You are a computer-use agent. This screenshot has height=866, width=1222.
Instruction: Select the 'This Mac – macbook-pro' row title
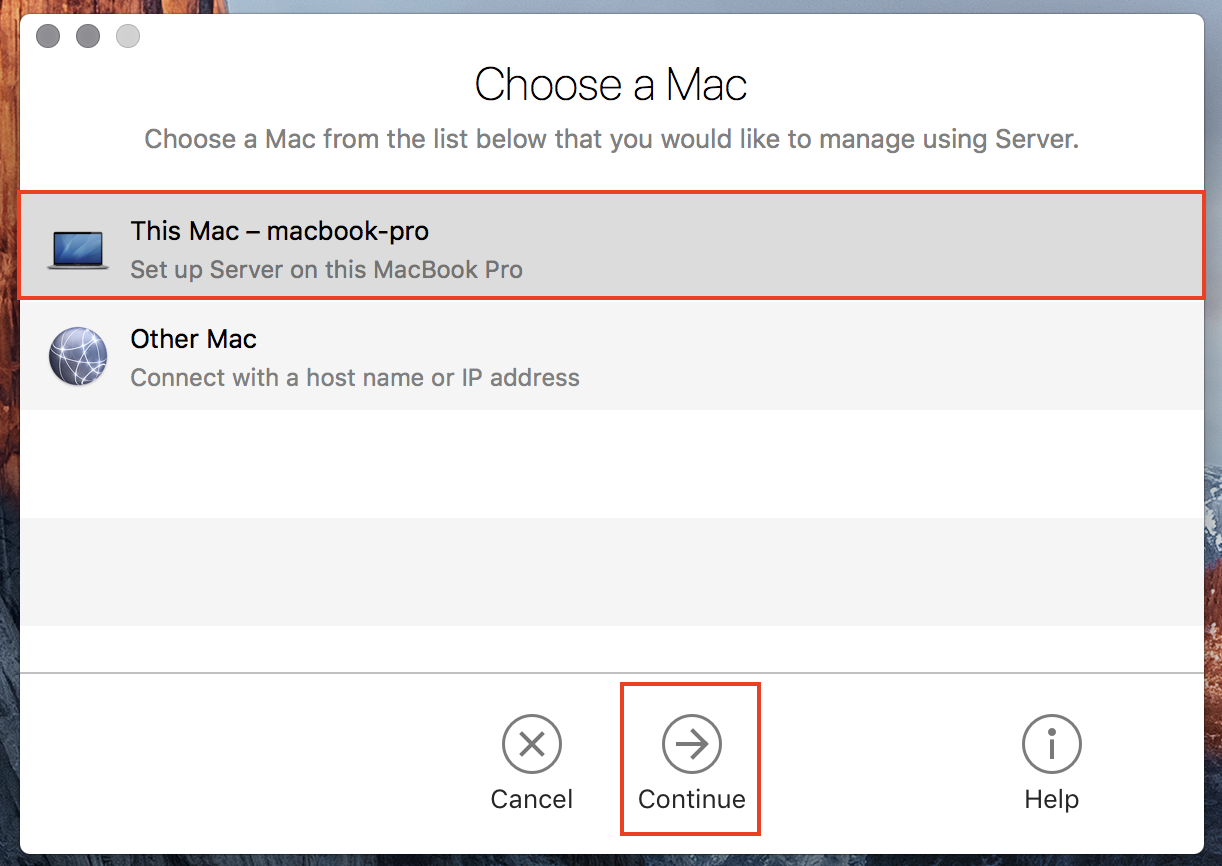(x=279, y=232)
